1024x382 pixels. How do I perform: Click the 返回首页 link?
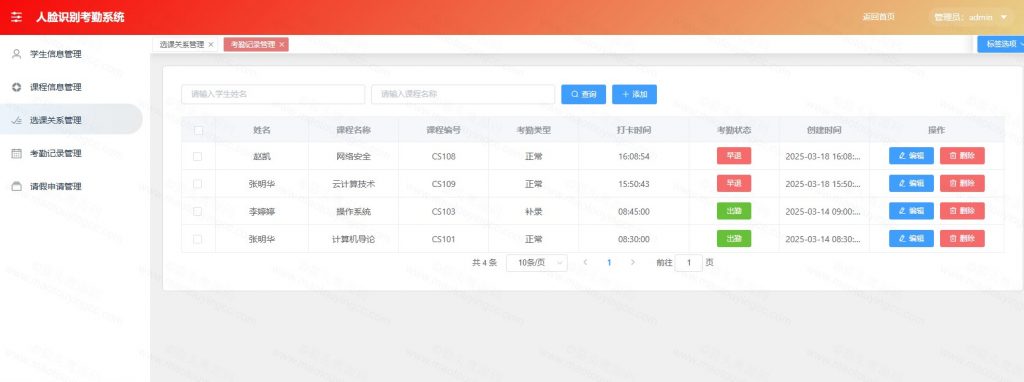(878, 18)
